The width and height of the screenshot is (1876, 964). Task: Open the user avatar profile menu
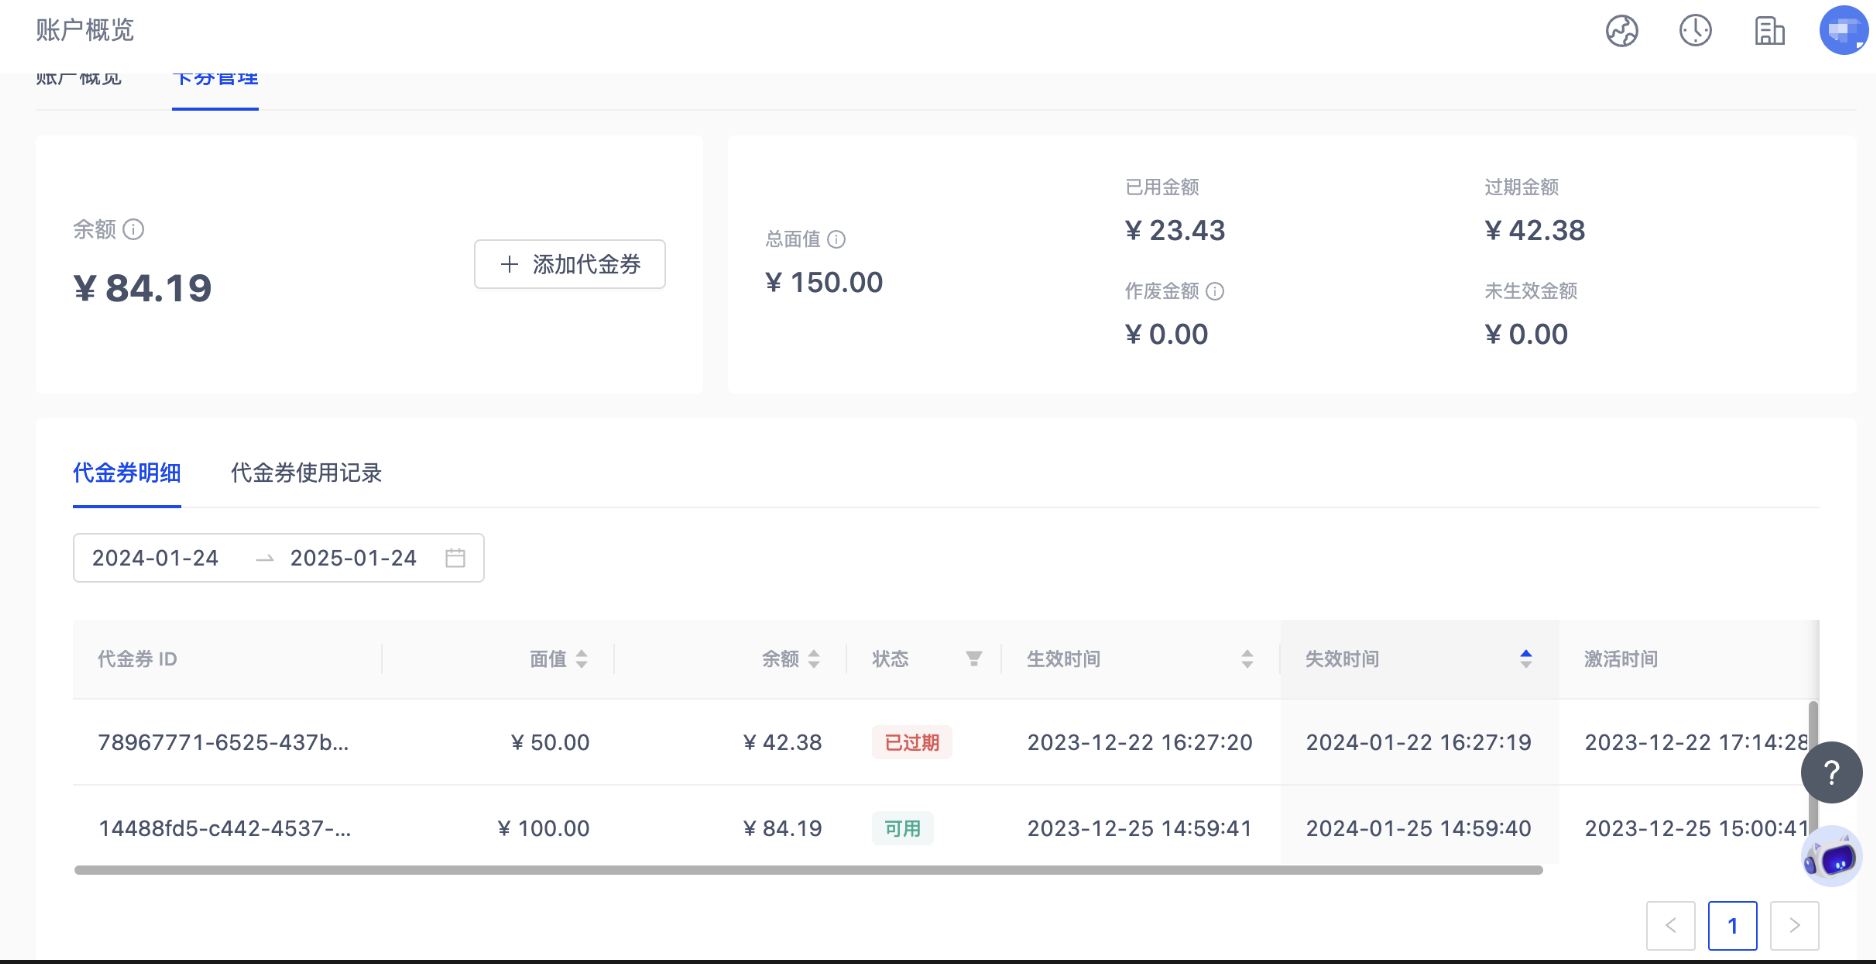click(x=1843, y=31)
